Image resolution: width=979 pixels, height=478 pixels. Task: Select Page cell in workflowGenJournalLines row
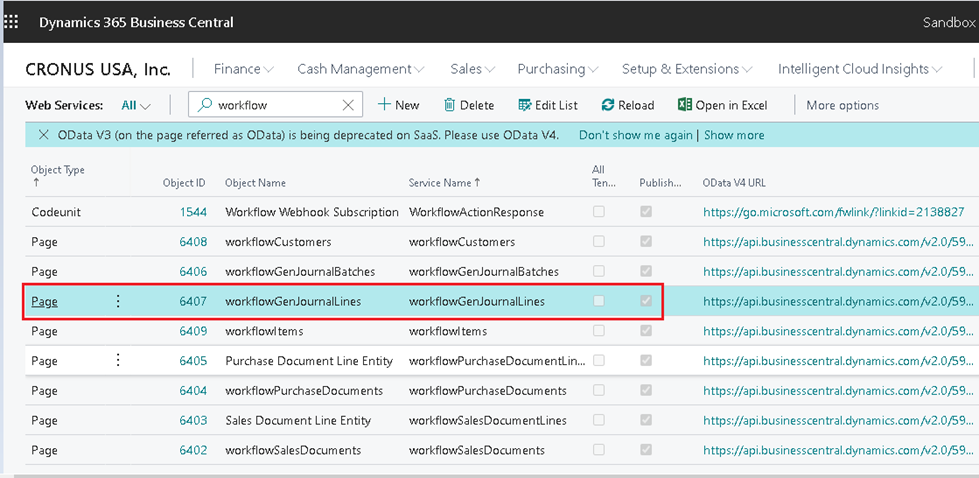[44, 301]
